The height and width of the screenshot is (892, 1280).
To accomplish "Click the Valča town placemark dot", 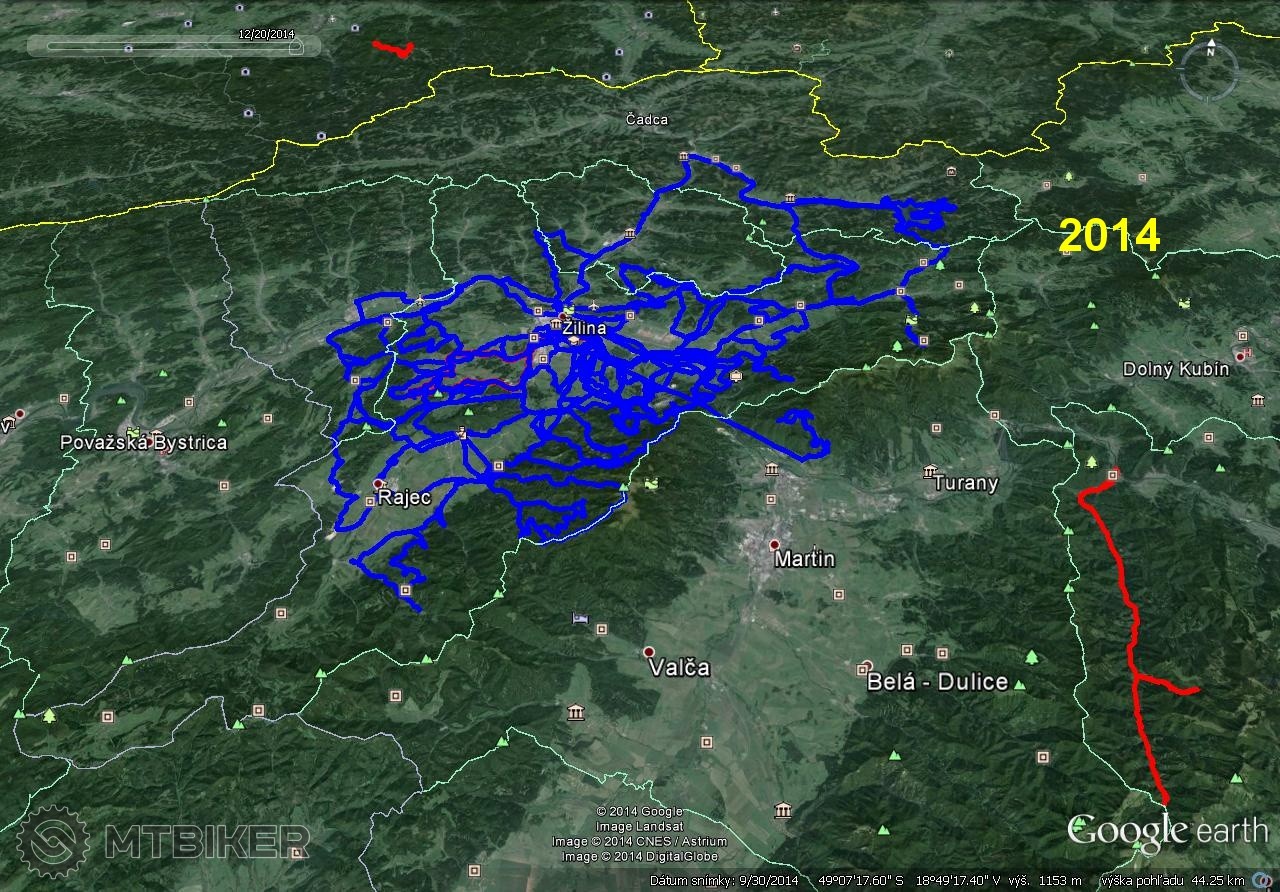I will (x=649, y=652).
